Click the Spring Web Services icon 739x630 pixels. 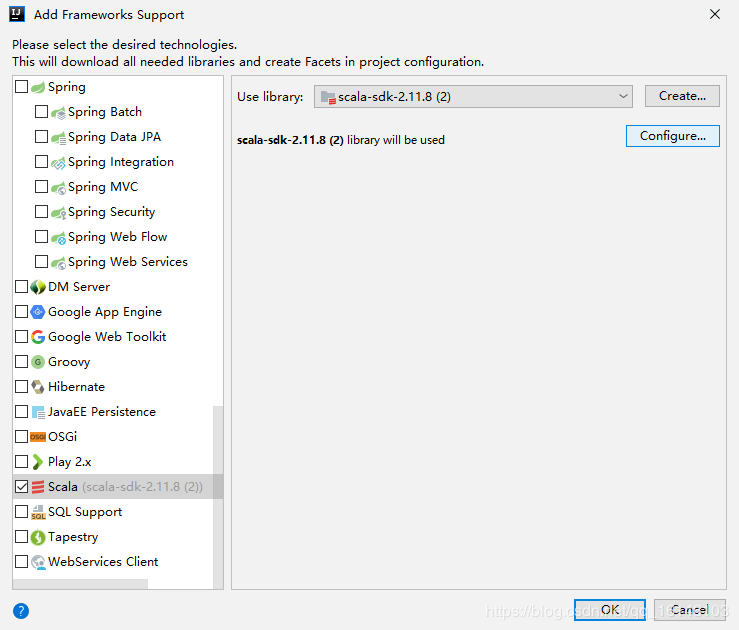pos(58,262)
